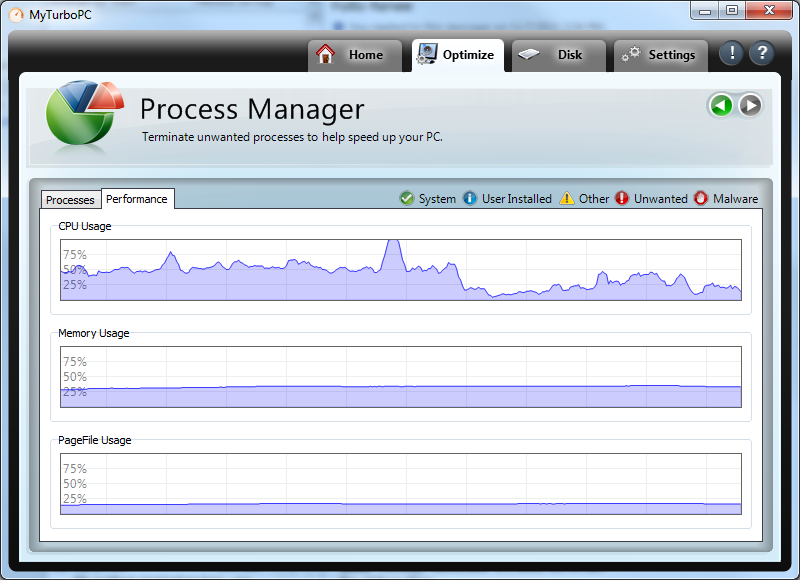Click the gears icon on Settings tab
The image size is (800, 580).
631,54
